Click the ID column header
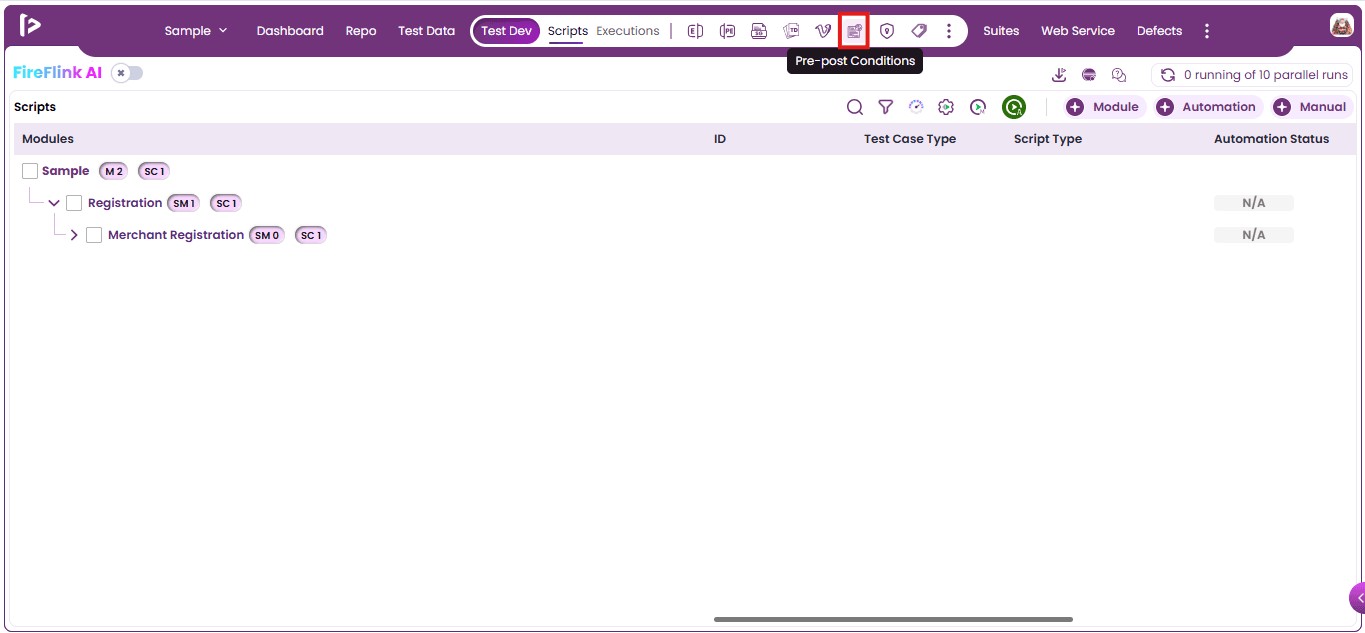 720,139
